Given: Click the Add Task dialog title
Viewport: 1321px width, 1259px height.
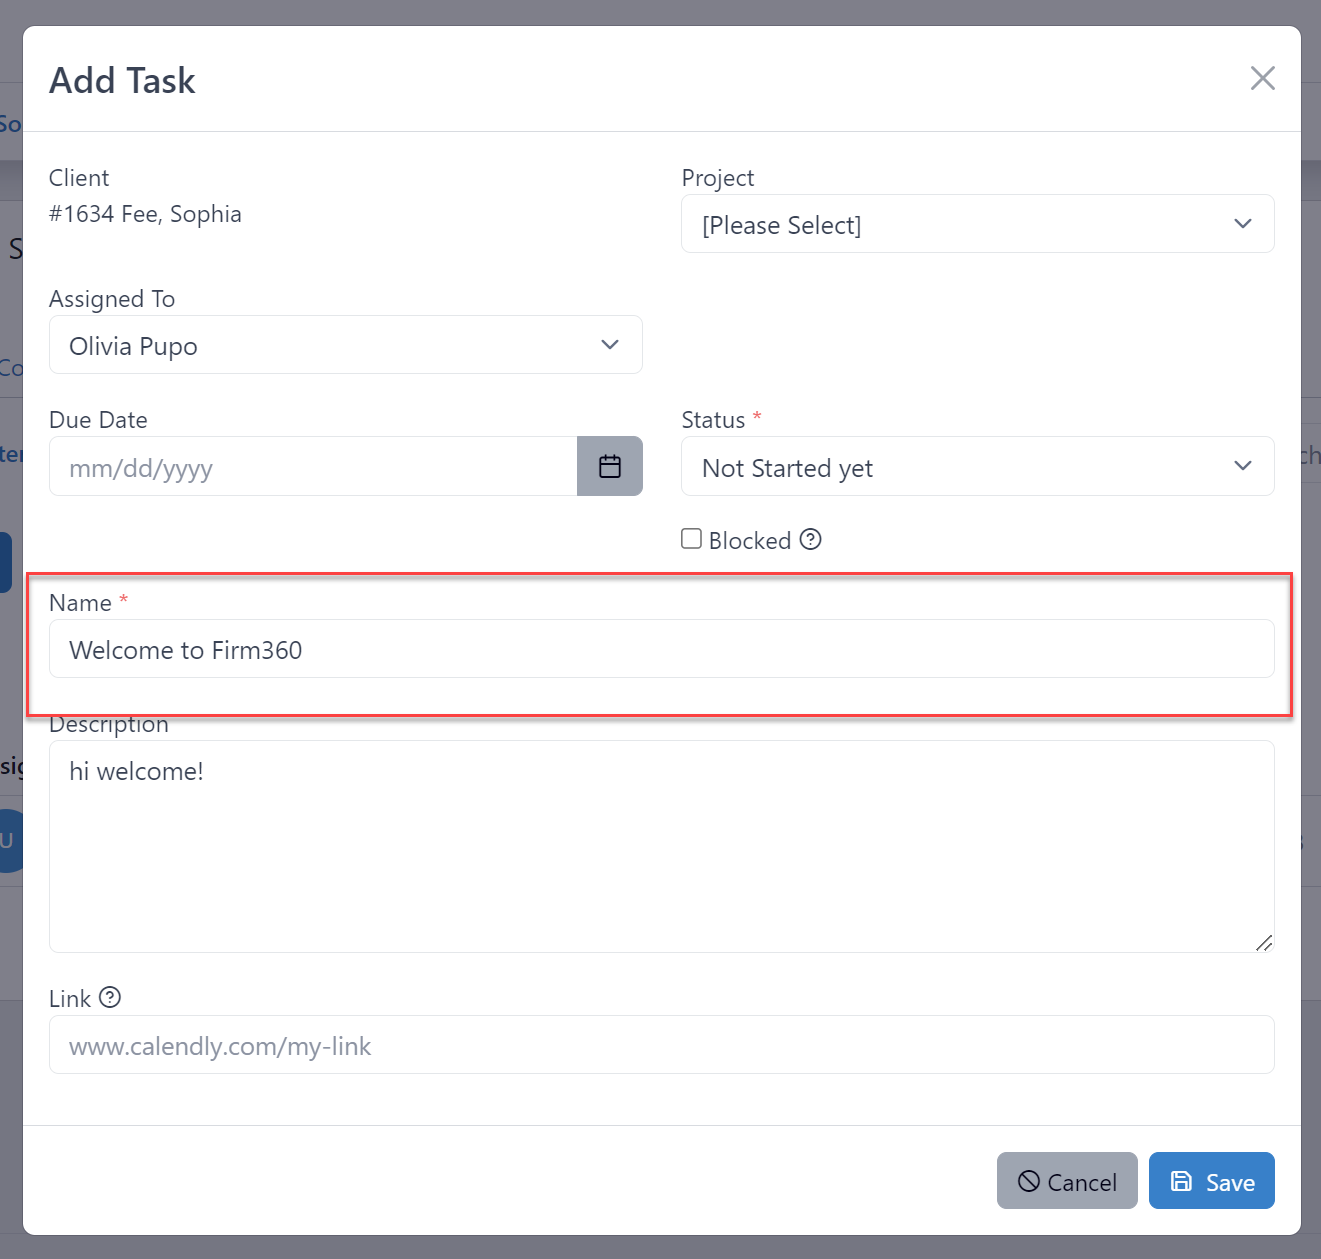Looking at the screenshot, I should [x=121, y=80].
